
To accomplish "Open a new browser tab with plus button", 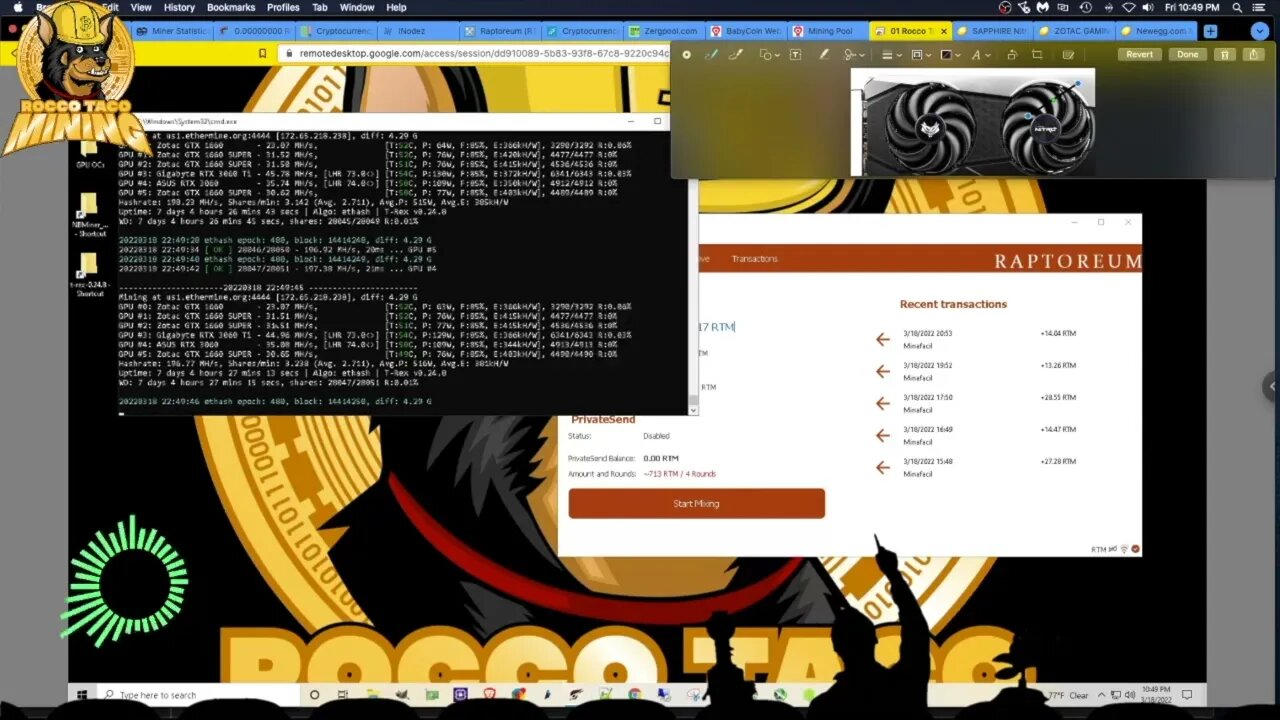I will coord(1210,31).
